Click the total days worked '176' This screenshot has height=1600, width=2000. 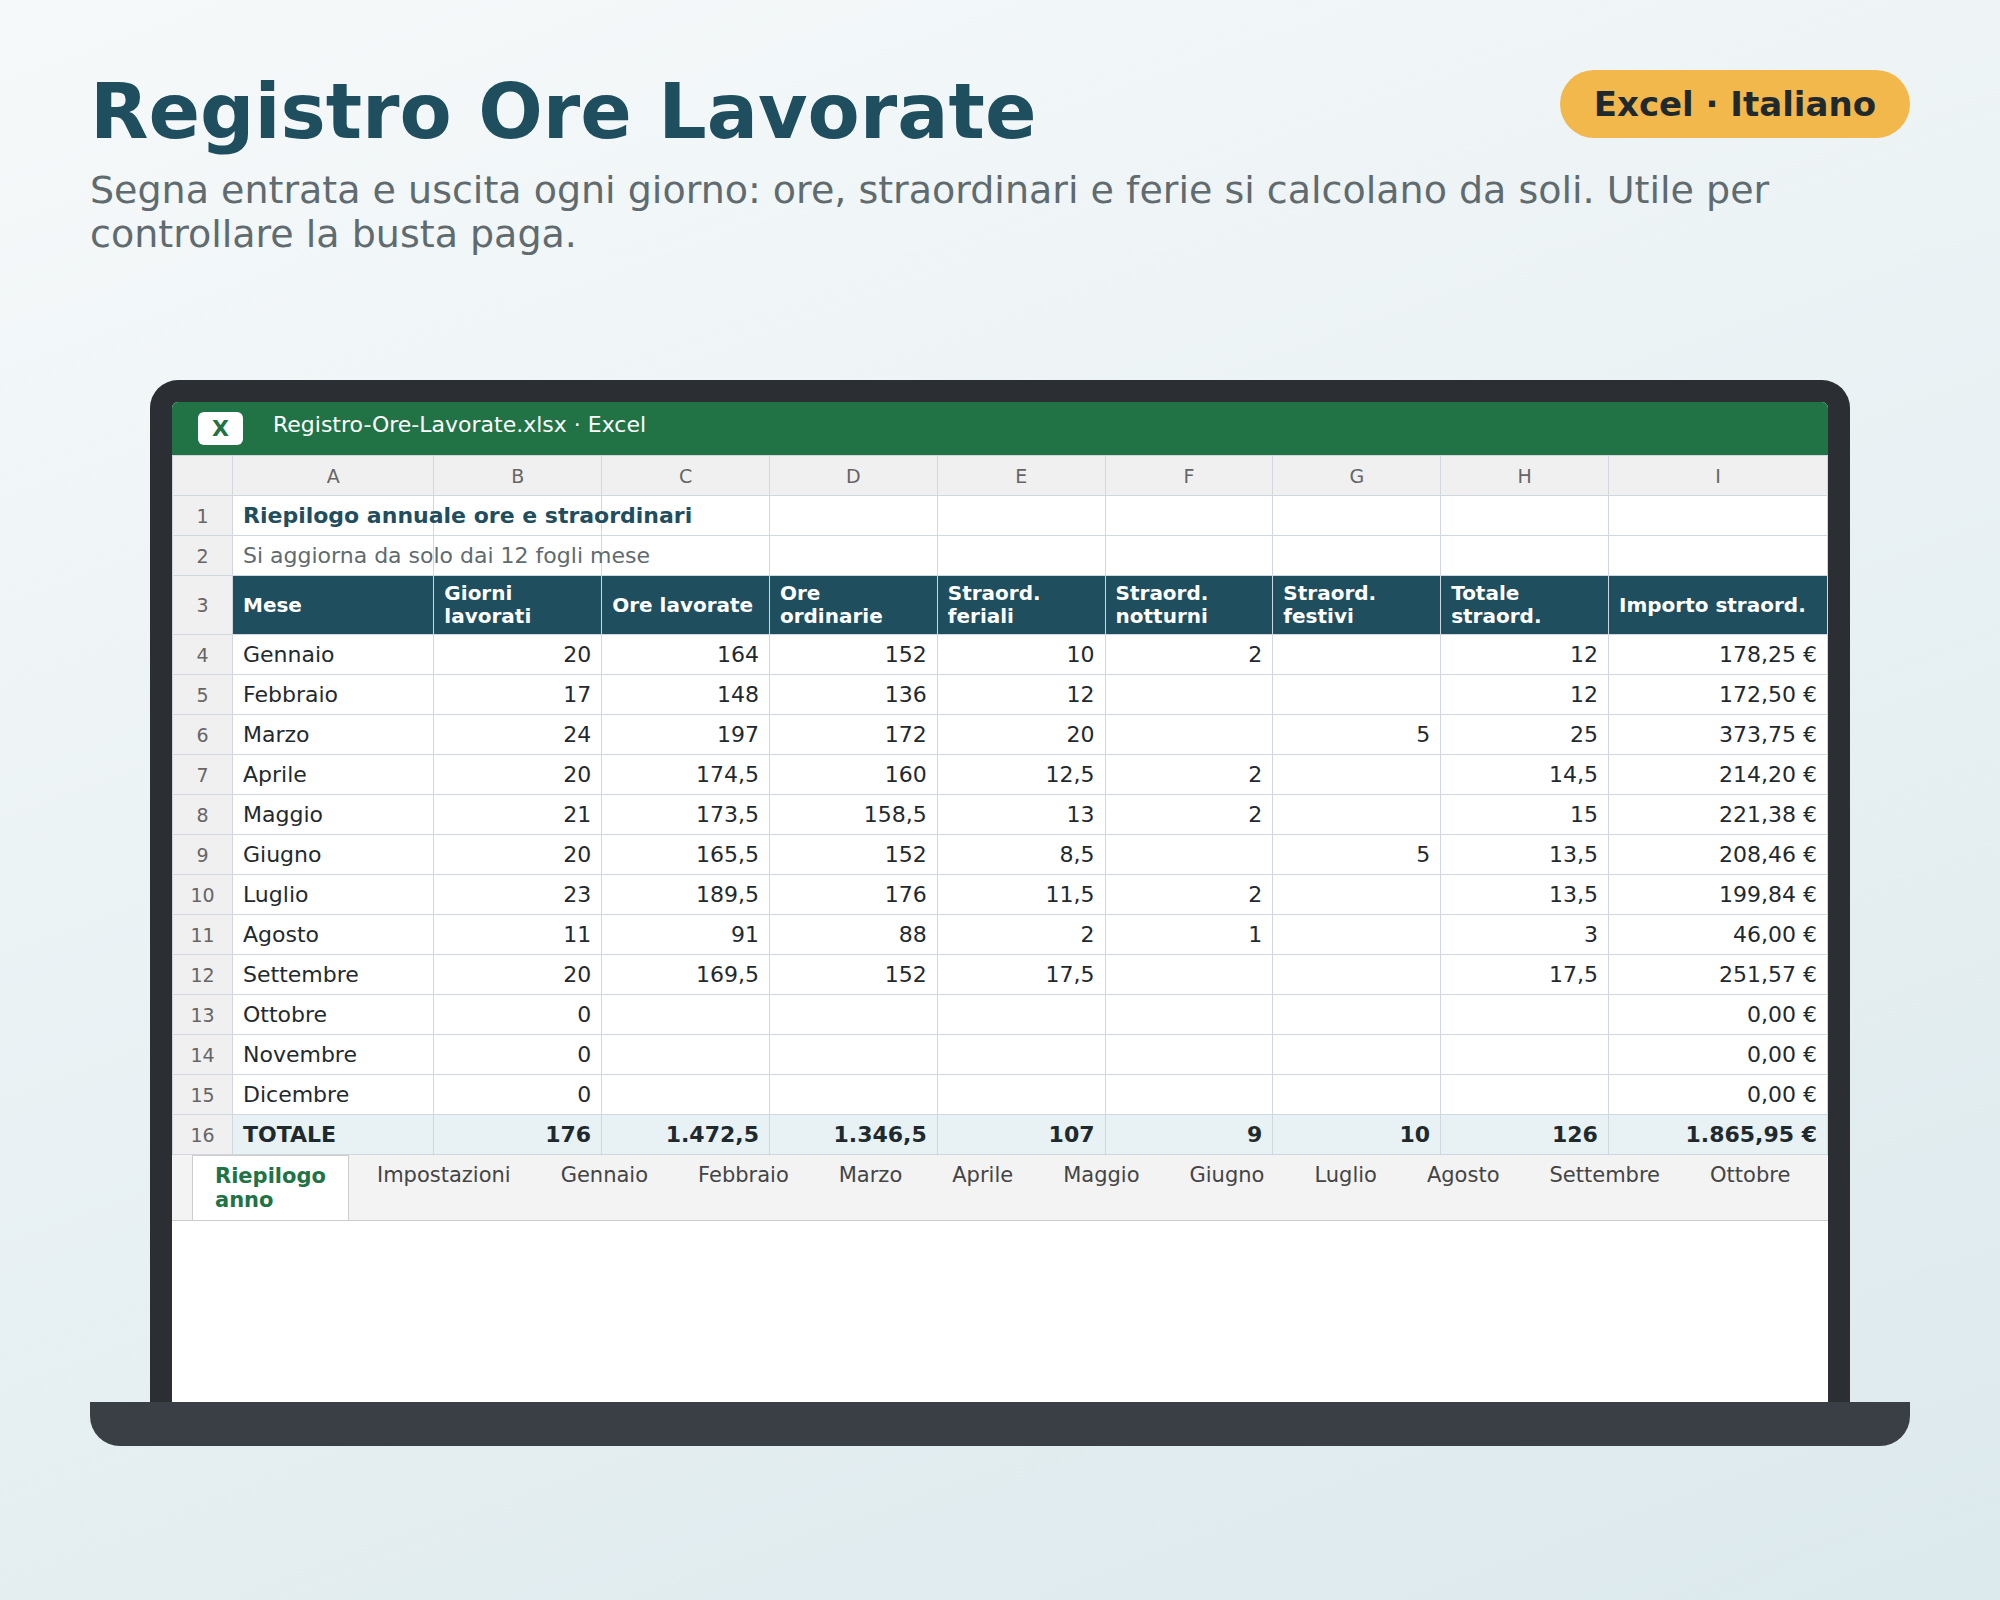517,1135
